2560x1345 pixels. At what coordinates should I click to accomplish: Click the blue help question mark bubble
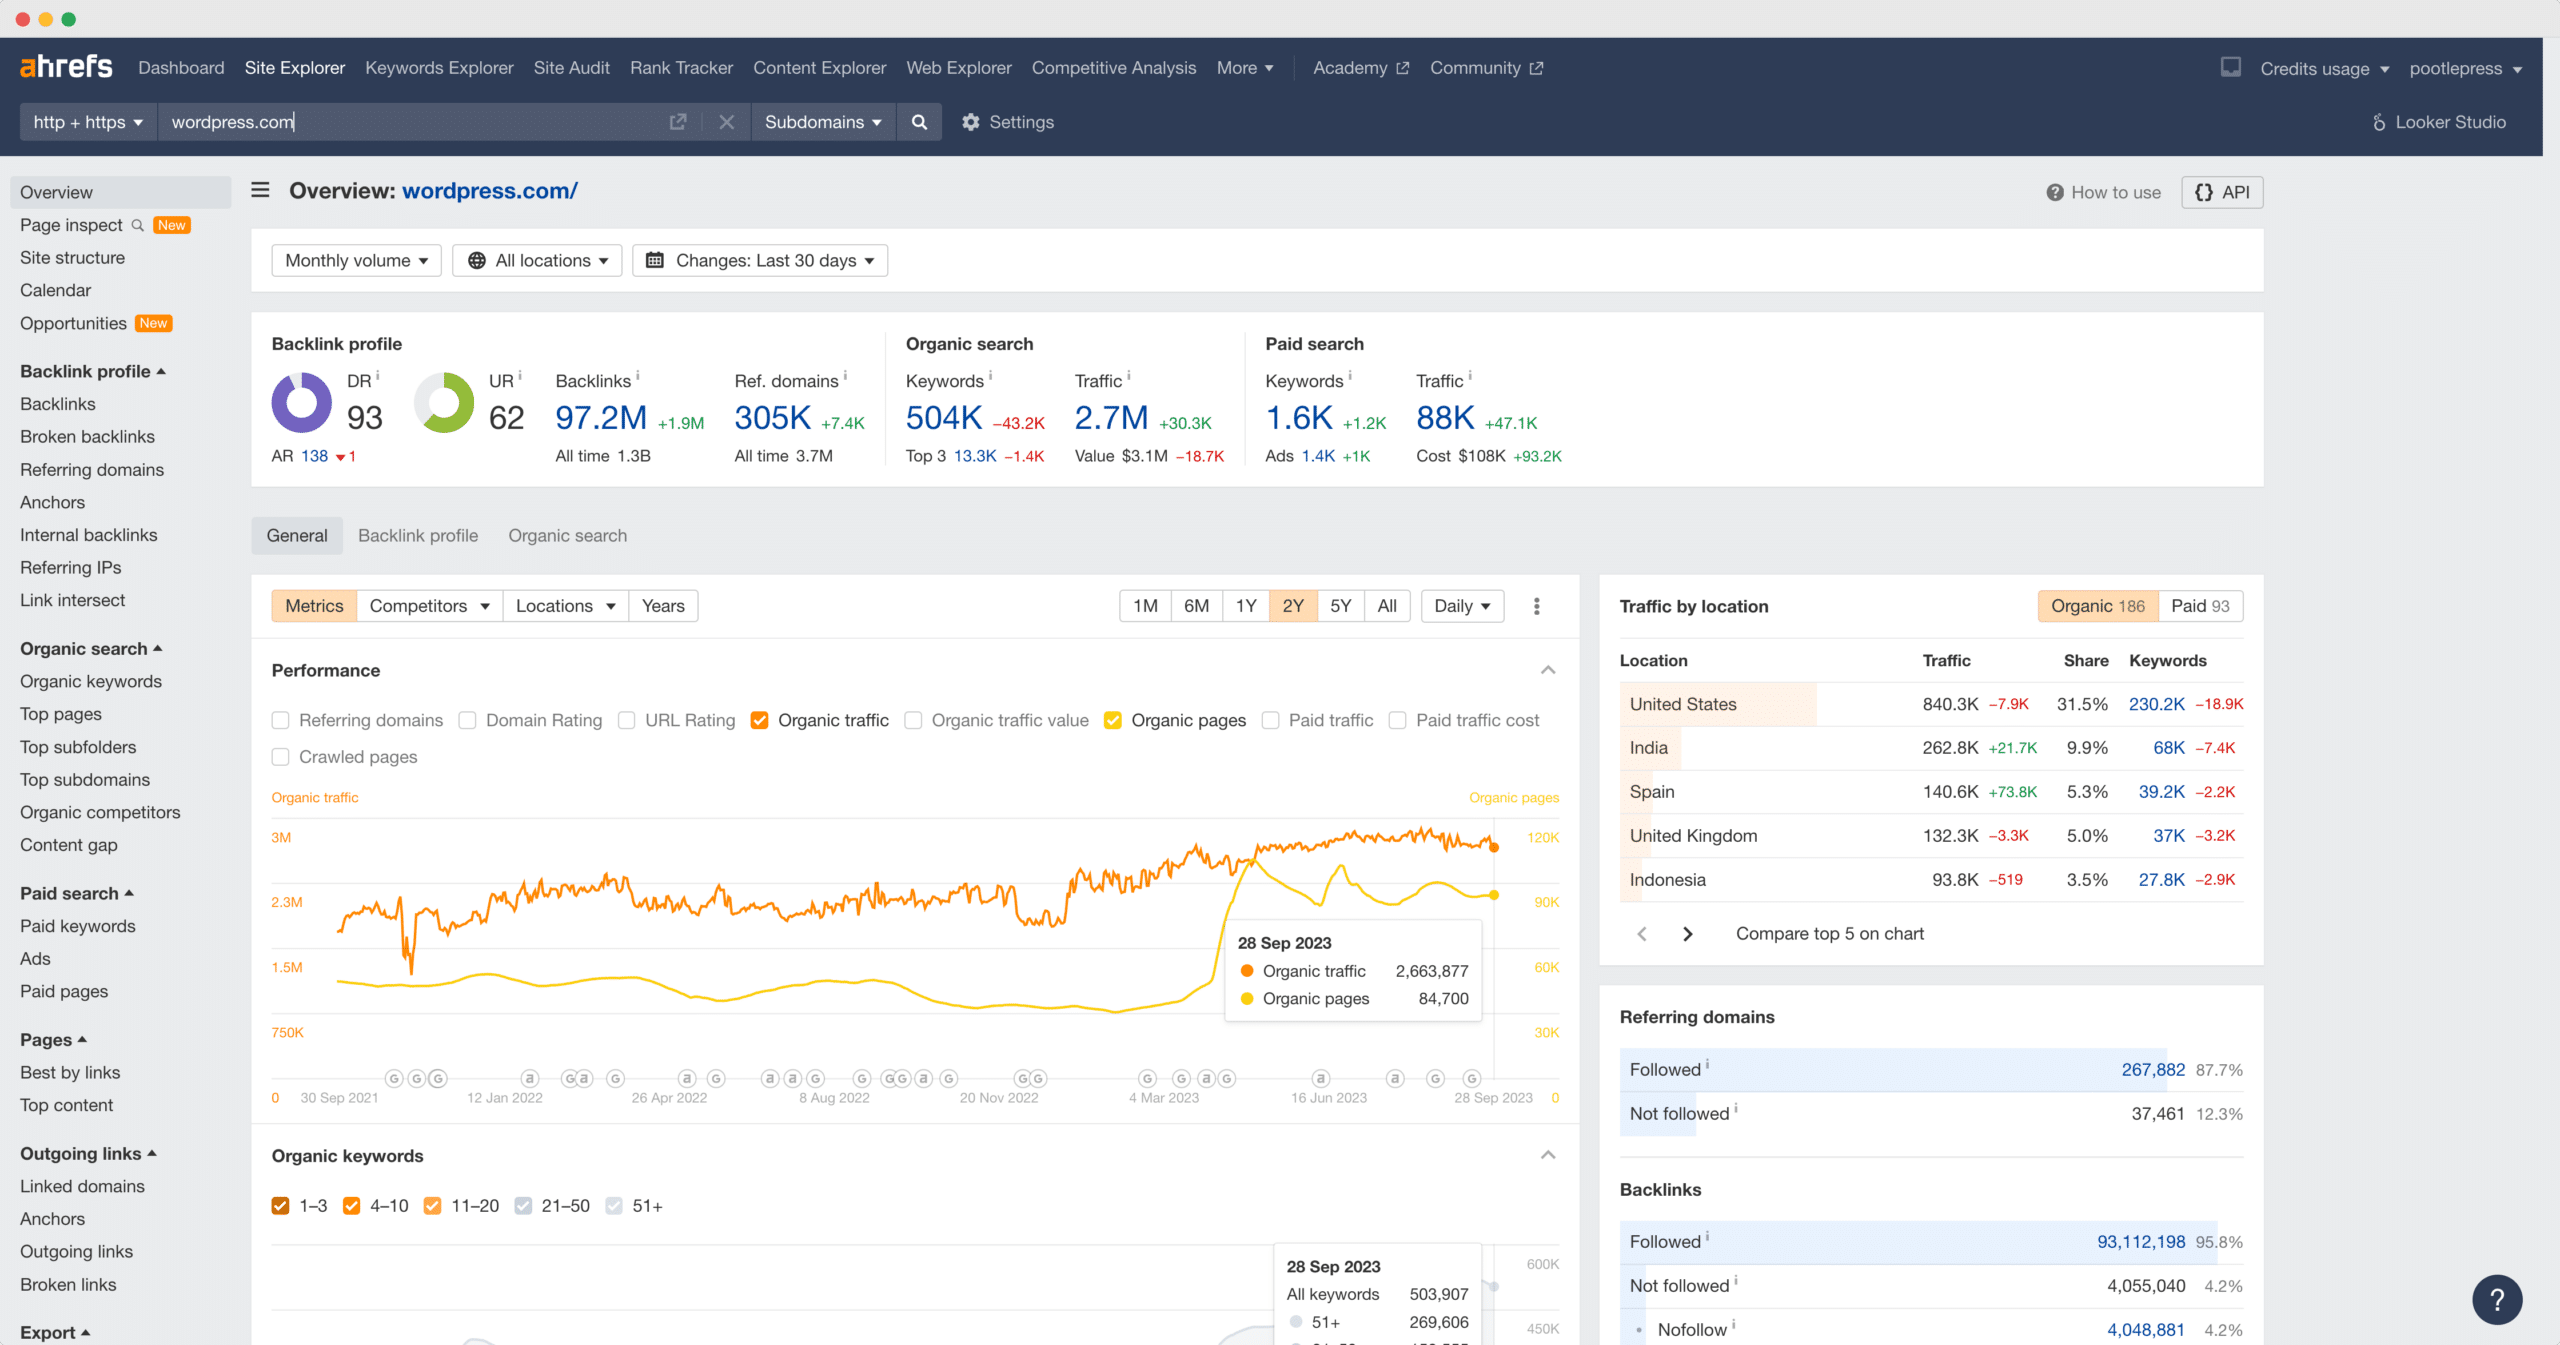tap(2497, 1299)
